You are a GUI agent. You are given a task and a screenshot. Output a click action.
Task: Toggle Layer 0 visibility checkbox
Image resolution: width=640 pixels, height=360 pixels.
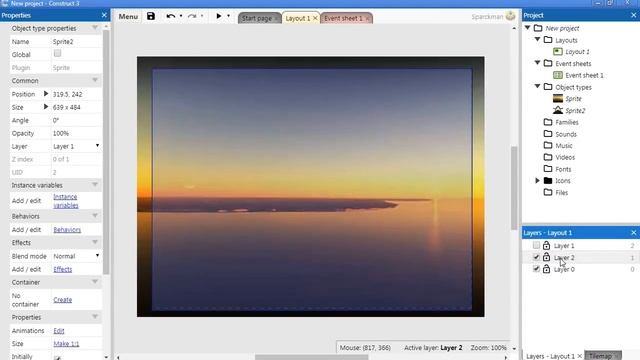click(536, 269)
